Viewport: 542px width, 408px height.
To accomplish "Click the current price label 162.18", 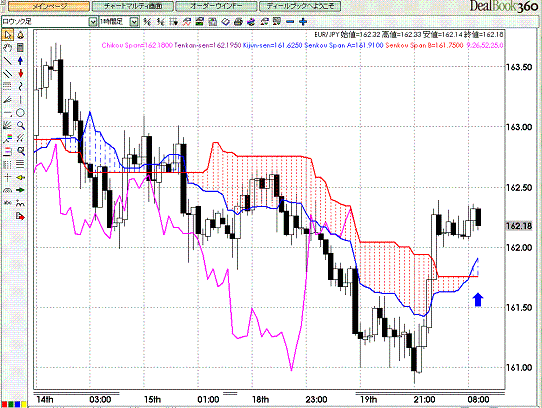I will (519, 226).
